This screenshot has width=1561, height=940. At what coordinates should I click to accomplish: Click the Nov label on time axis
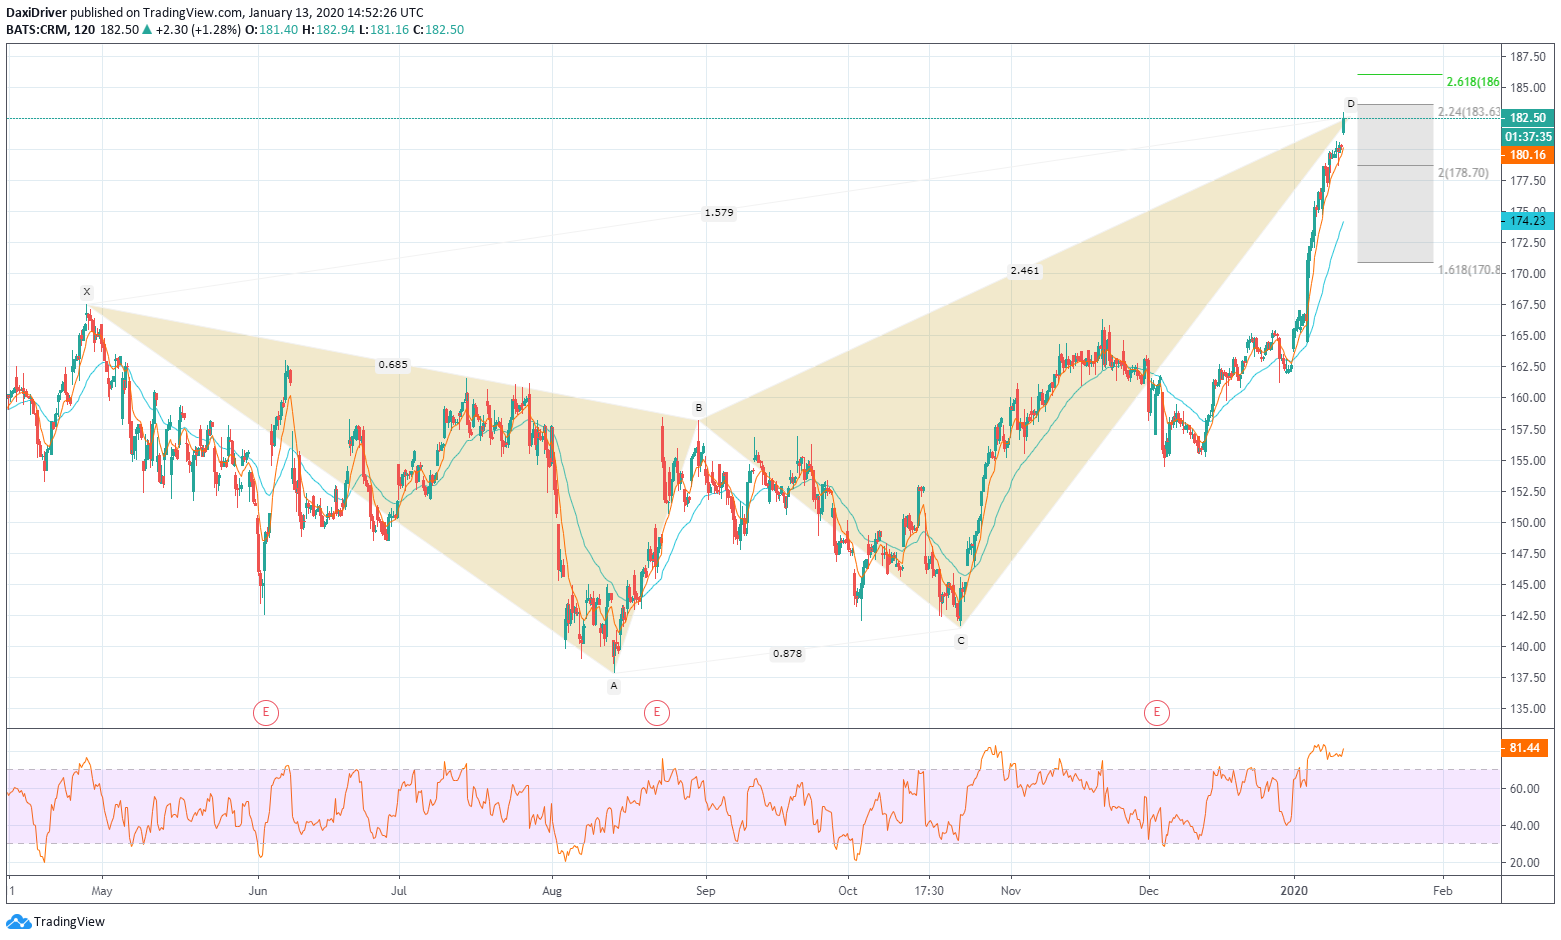pyautogui.click(x=1011, y=890)
